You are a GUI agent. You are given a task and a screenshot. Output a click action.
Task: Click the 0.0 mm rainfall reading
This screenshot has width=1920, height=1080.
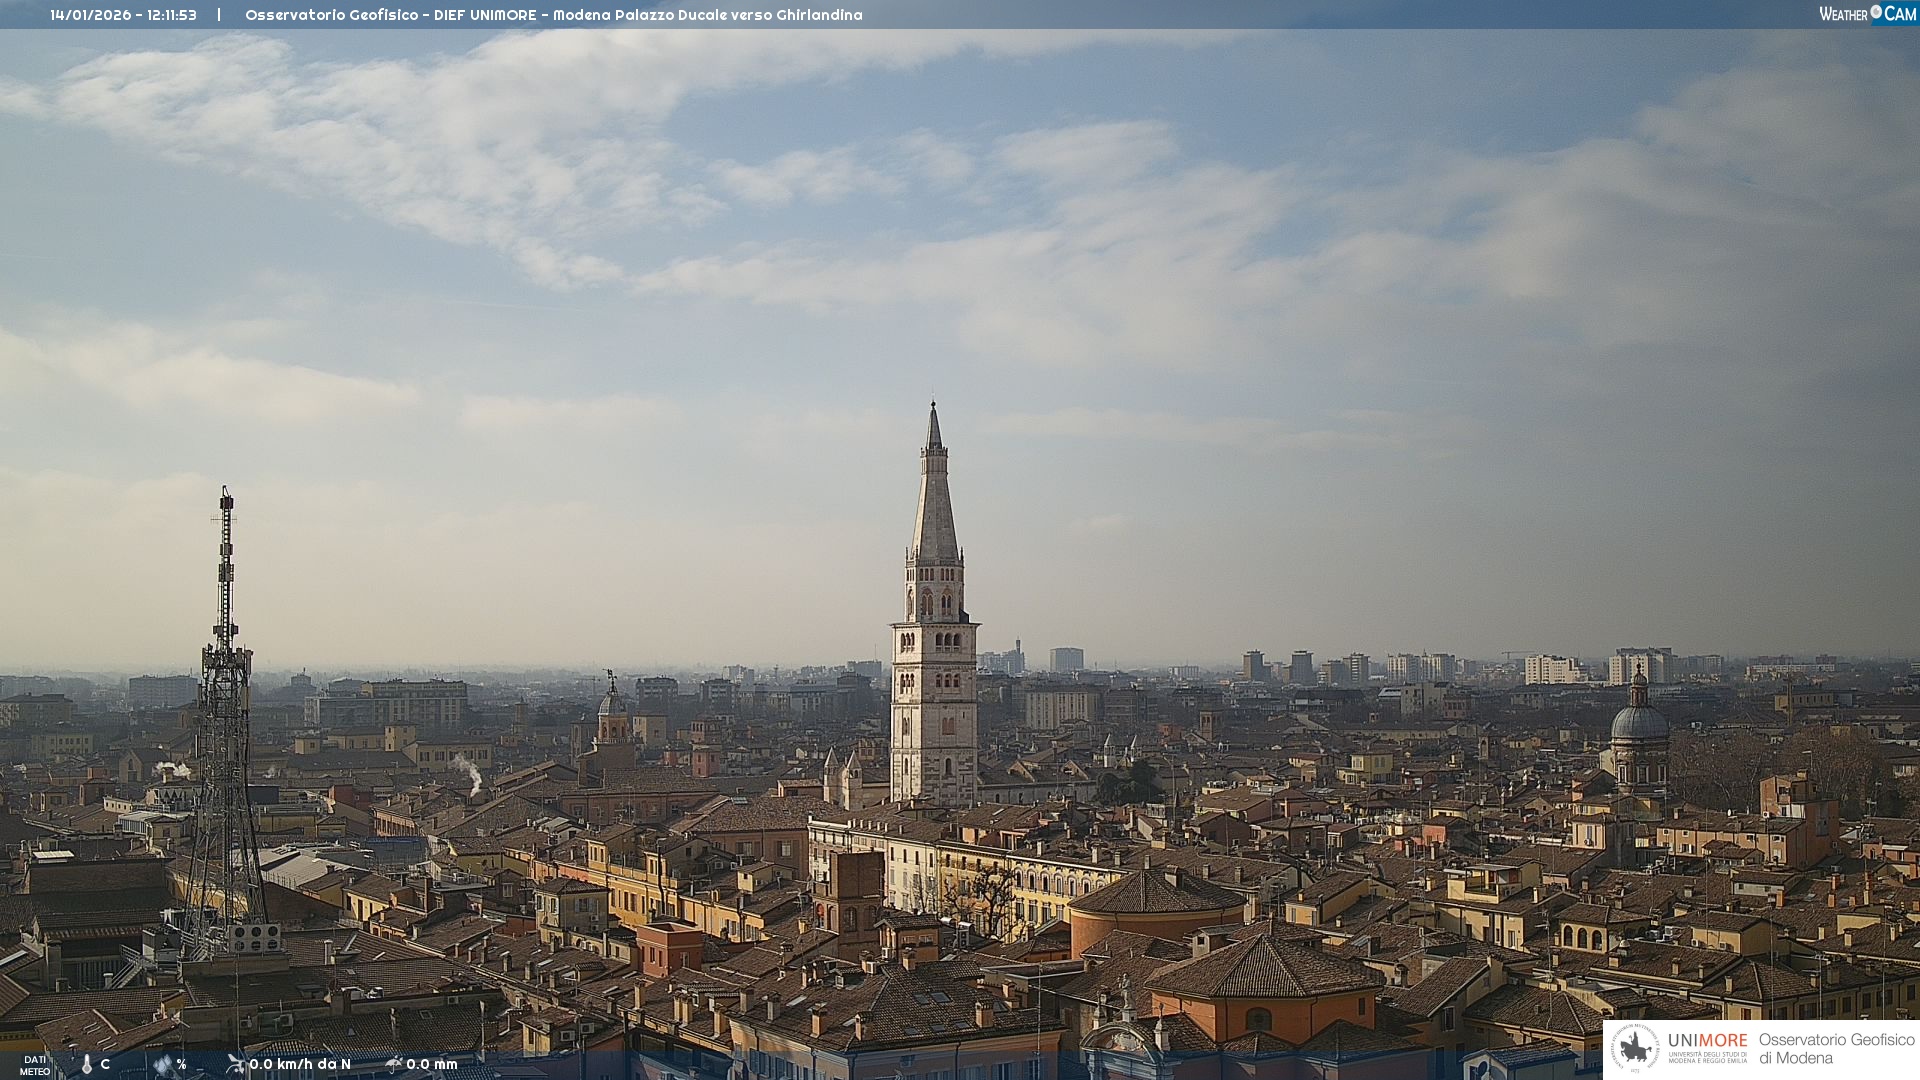(x=431, y=1064)
